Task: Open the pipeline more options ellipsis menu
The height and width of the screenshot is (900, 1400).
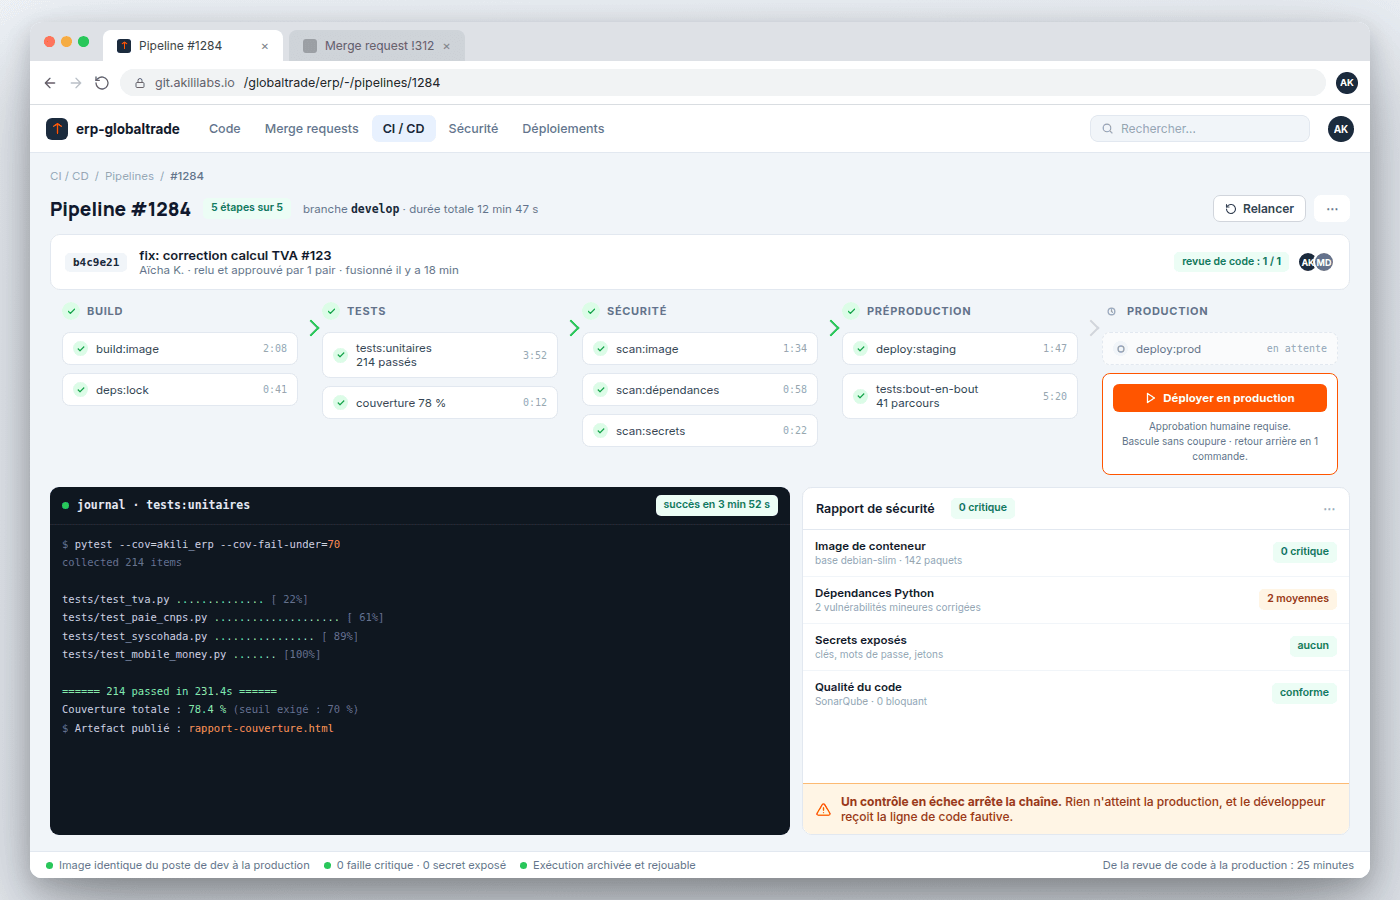Action: [x=1332, y=209]
